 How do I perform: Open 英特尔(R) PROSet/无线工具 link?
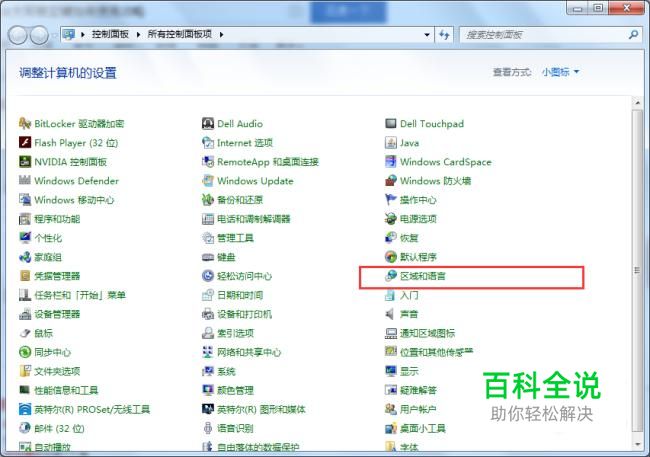pyautogui.click(x=92, y=409)
